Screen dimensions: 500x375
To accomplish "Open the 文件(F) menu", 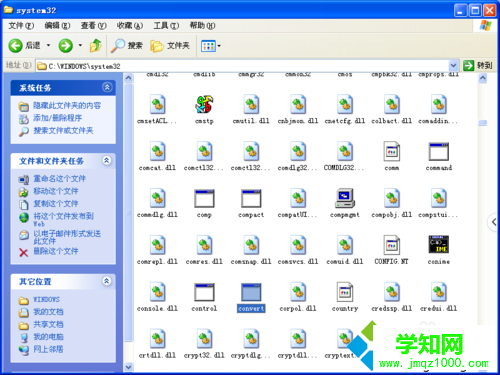I will 21,26.
